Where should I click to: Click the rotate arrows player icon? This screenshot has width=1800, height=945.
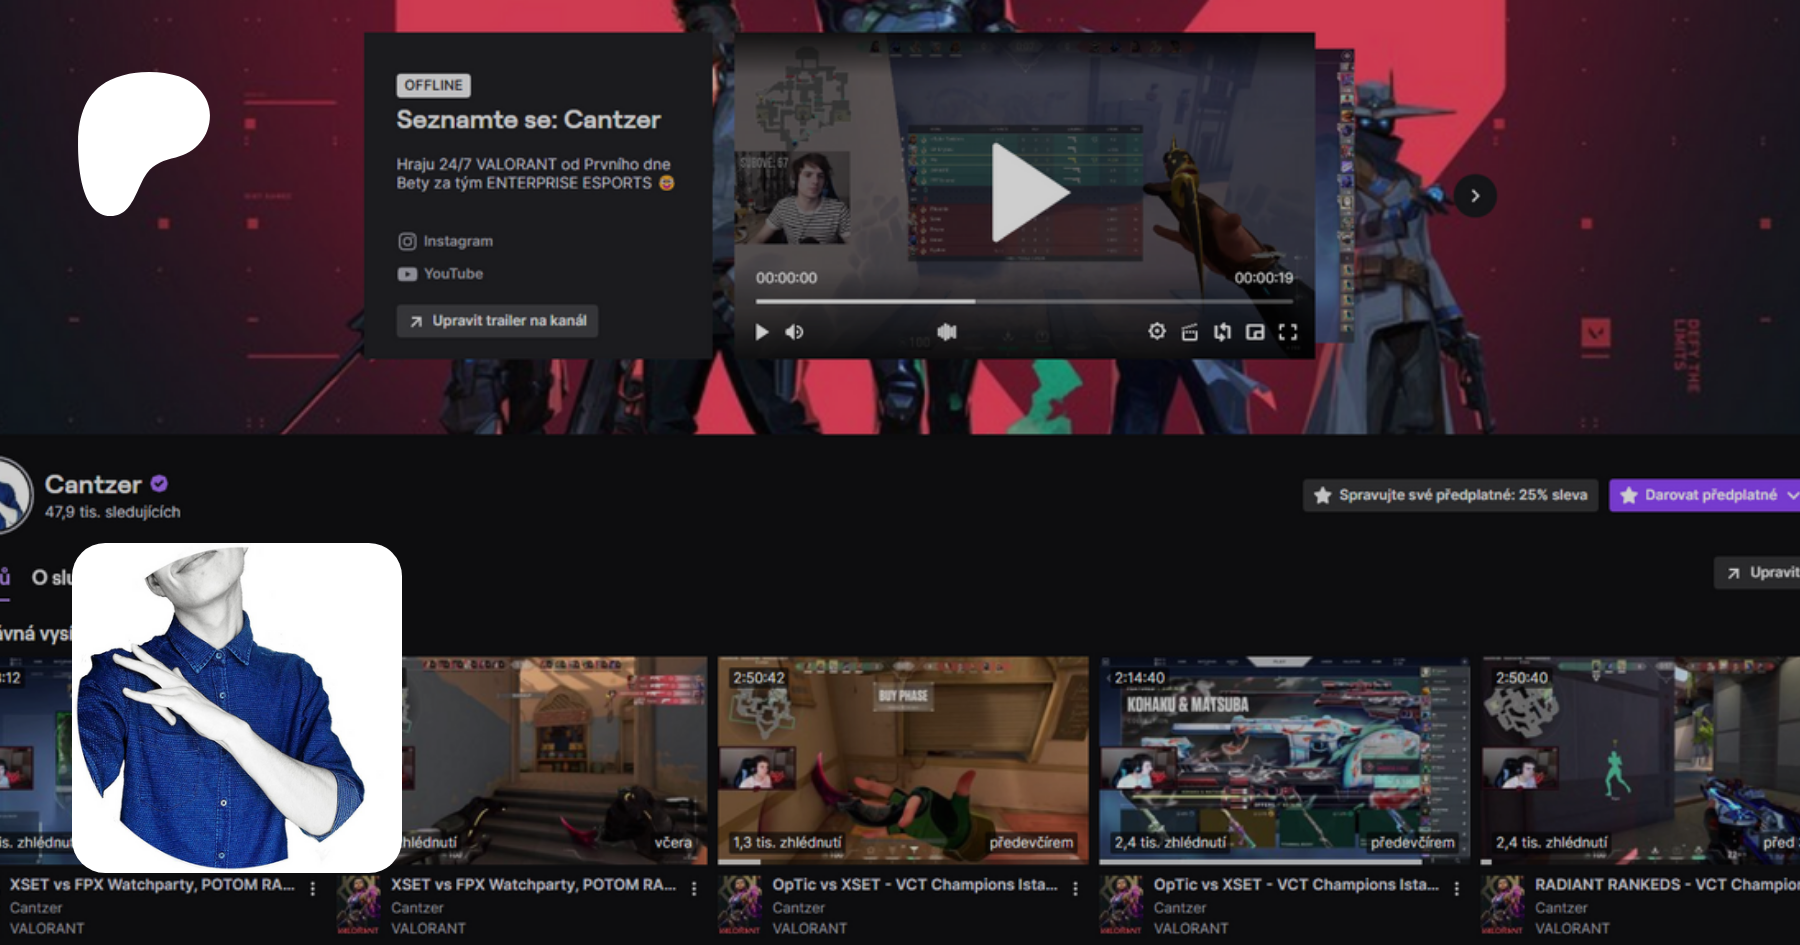pos(1222,332)
